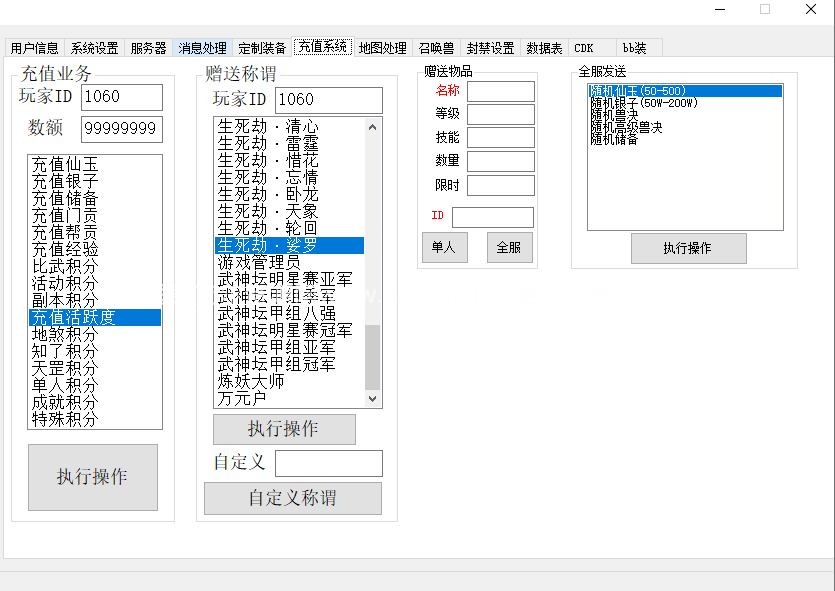This screenshot has width=835, height=591.
Task: Switch to the CDK tab
Action: tap(584, 48)
